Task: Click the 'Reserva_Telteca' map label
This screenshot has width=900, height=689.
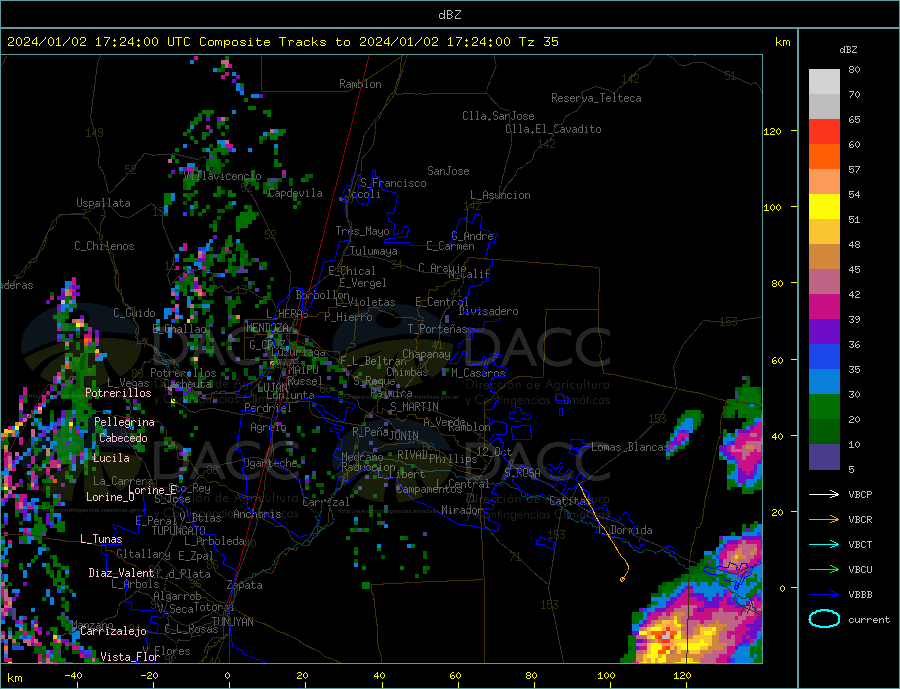Action: [x=596, y=98]
